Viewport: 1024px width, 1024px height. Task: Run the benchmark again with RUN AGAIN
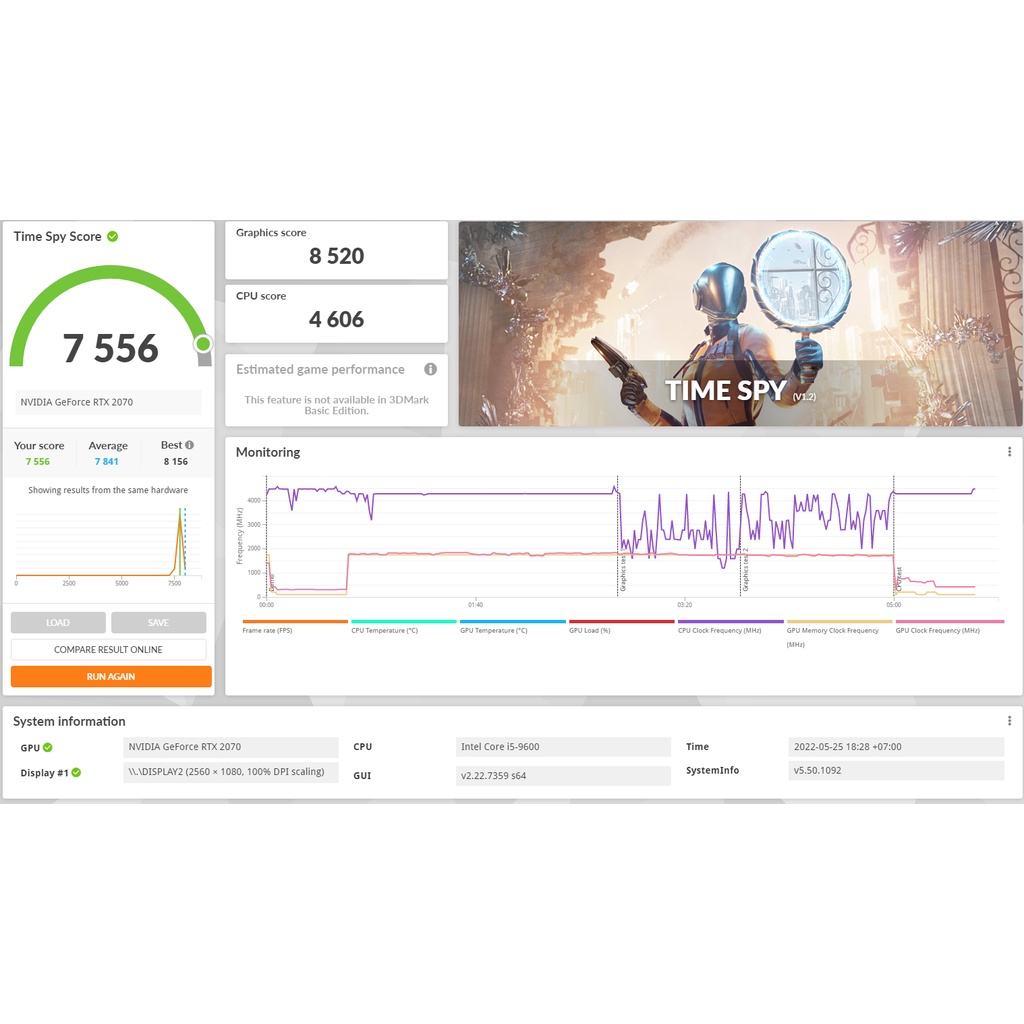111,677
